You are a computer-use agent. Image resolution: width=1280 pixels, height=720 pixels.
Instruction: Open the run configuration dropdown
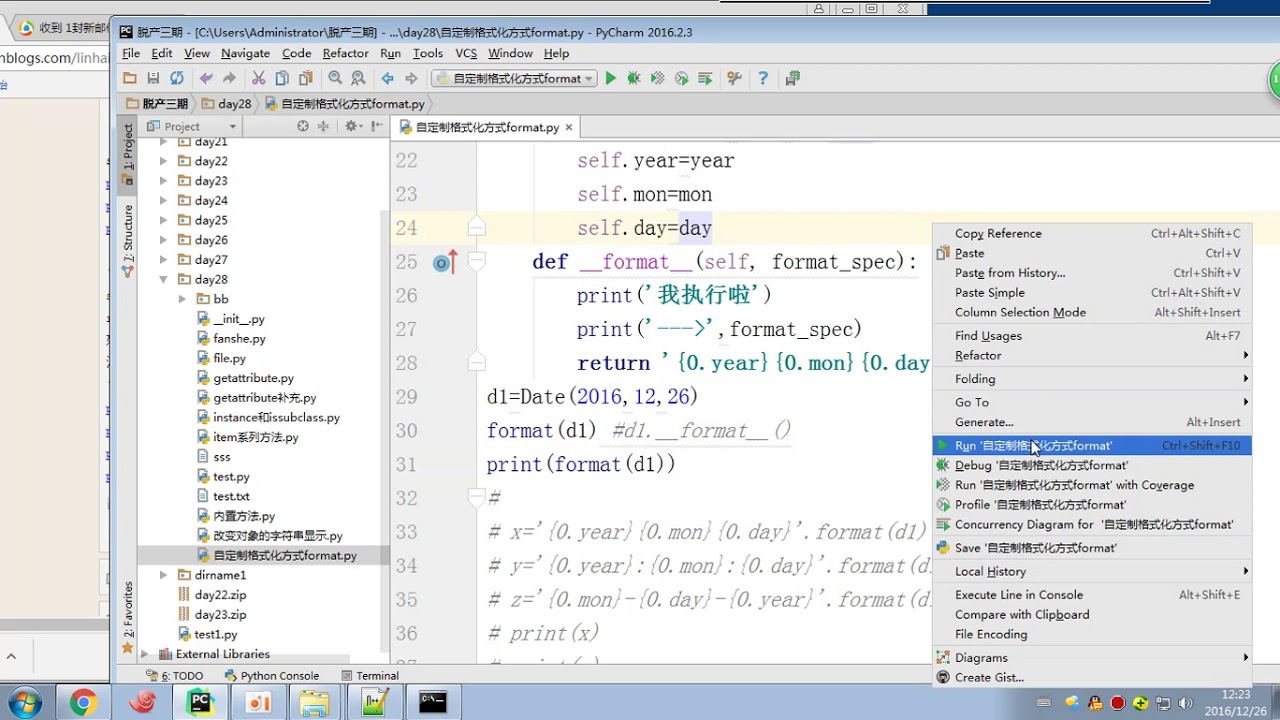pyautogui.click(x=514, y=78)
